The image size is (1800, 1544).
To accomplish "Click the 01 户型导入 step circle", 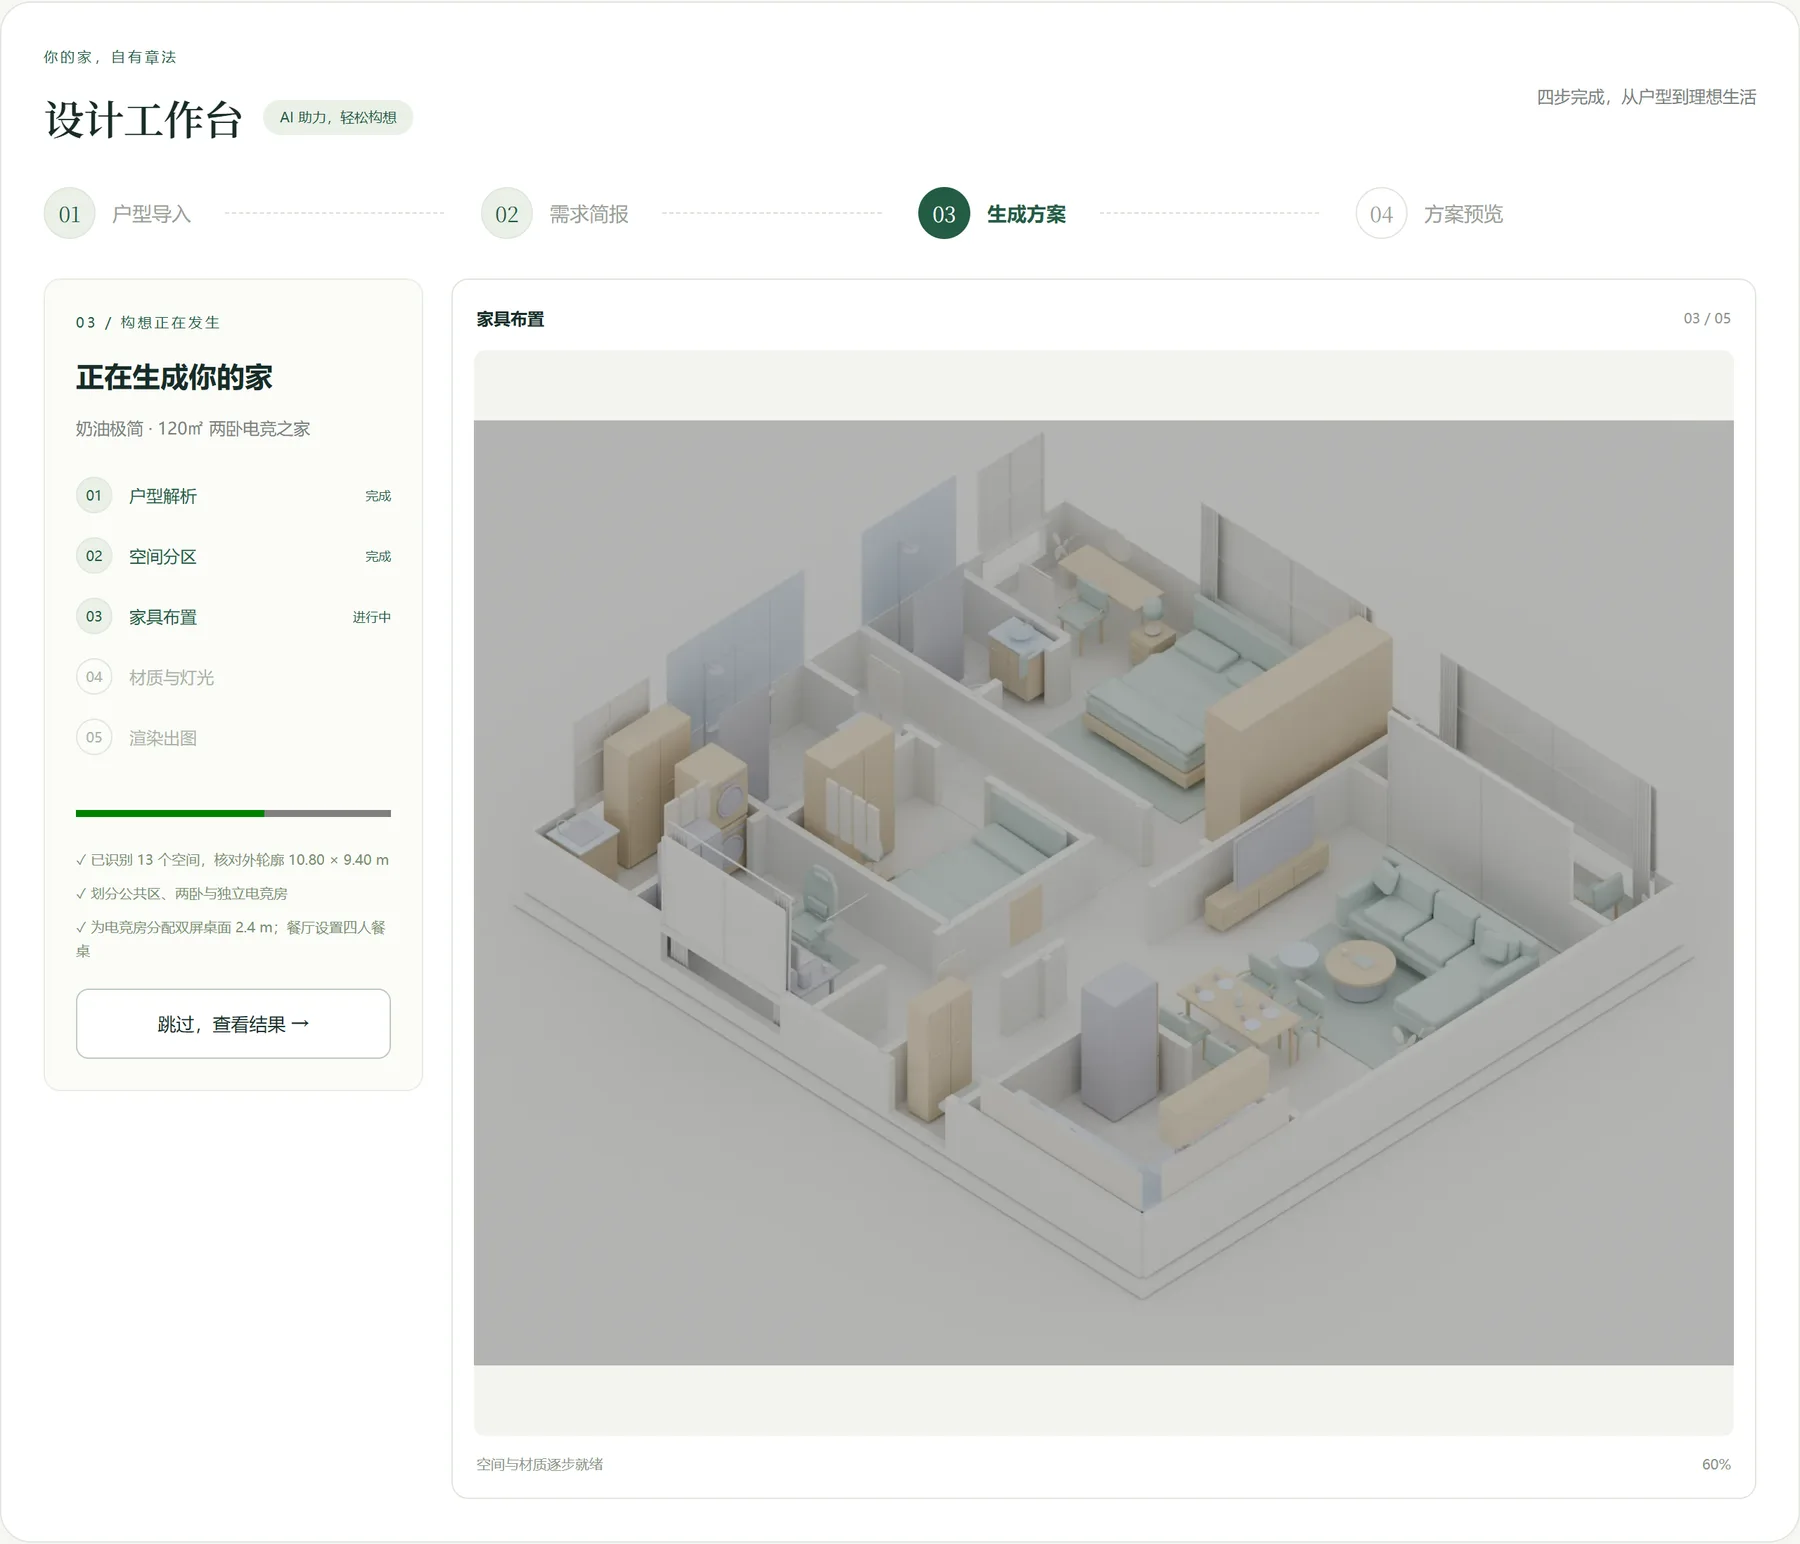I will 69,213.
